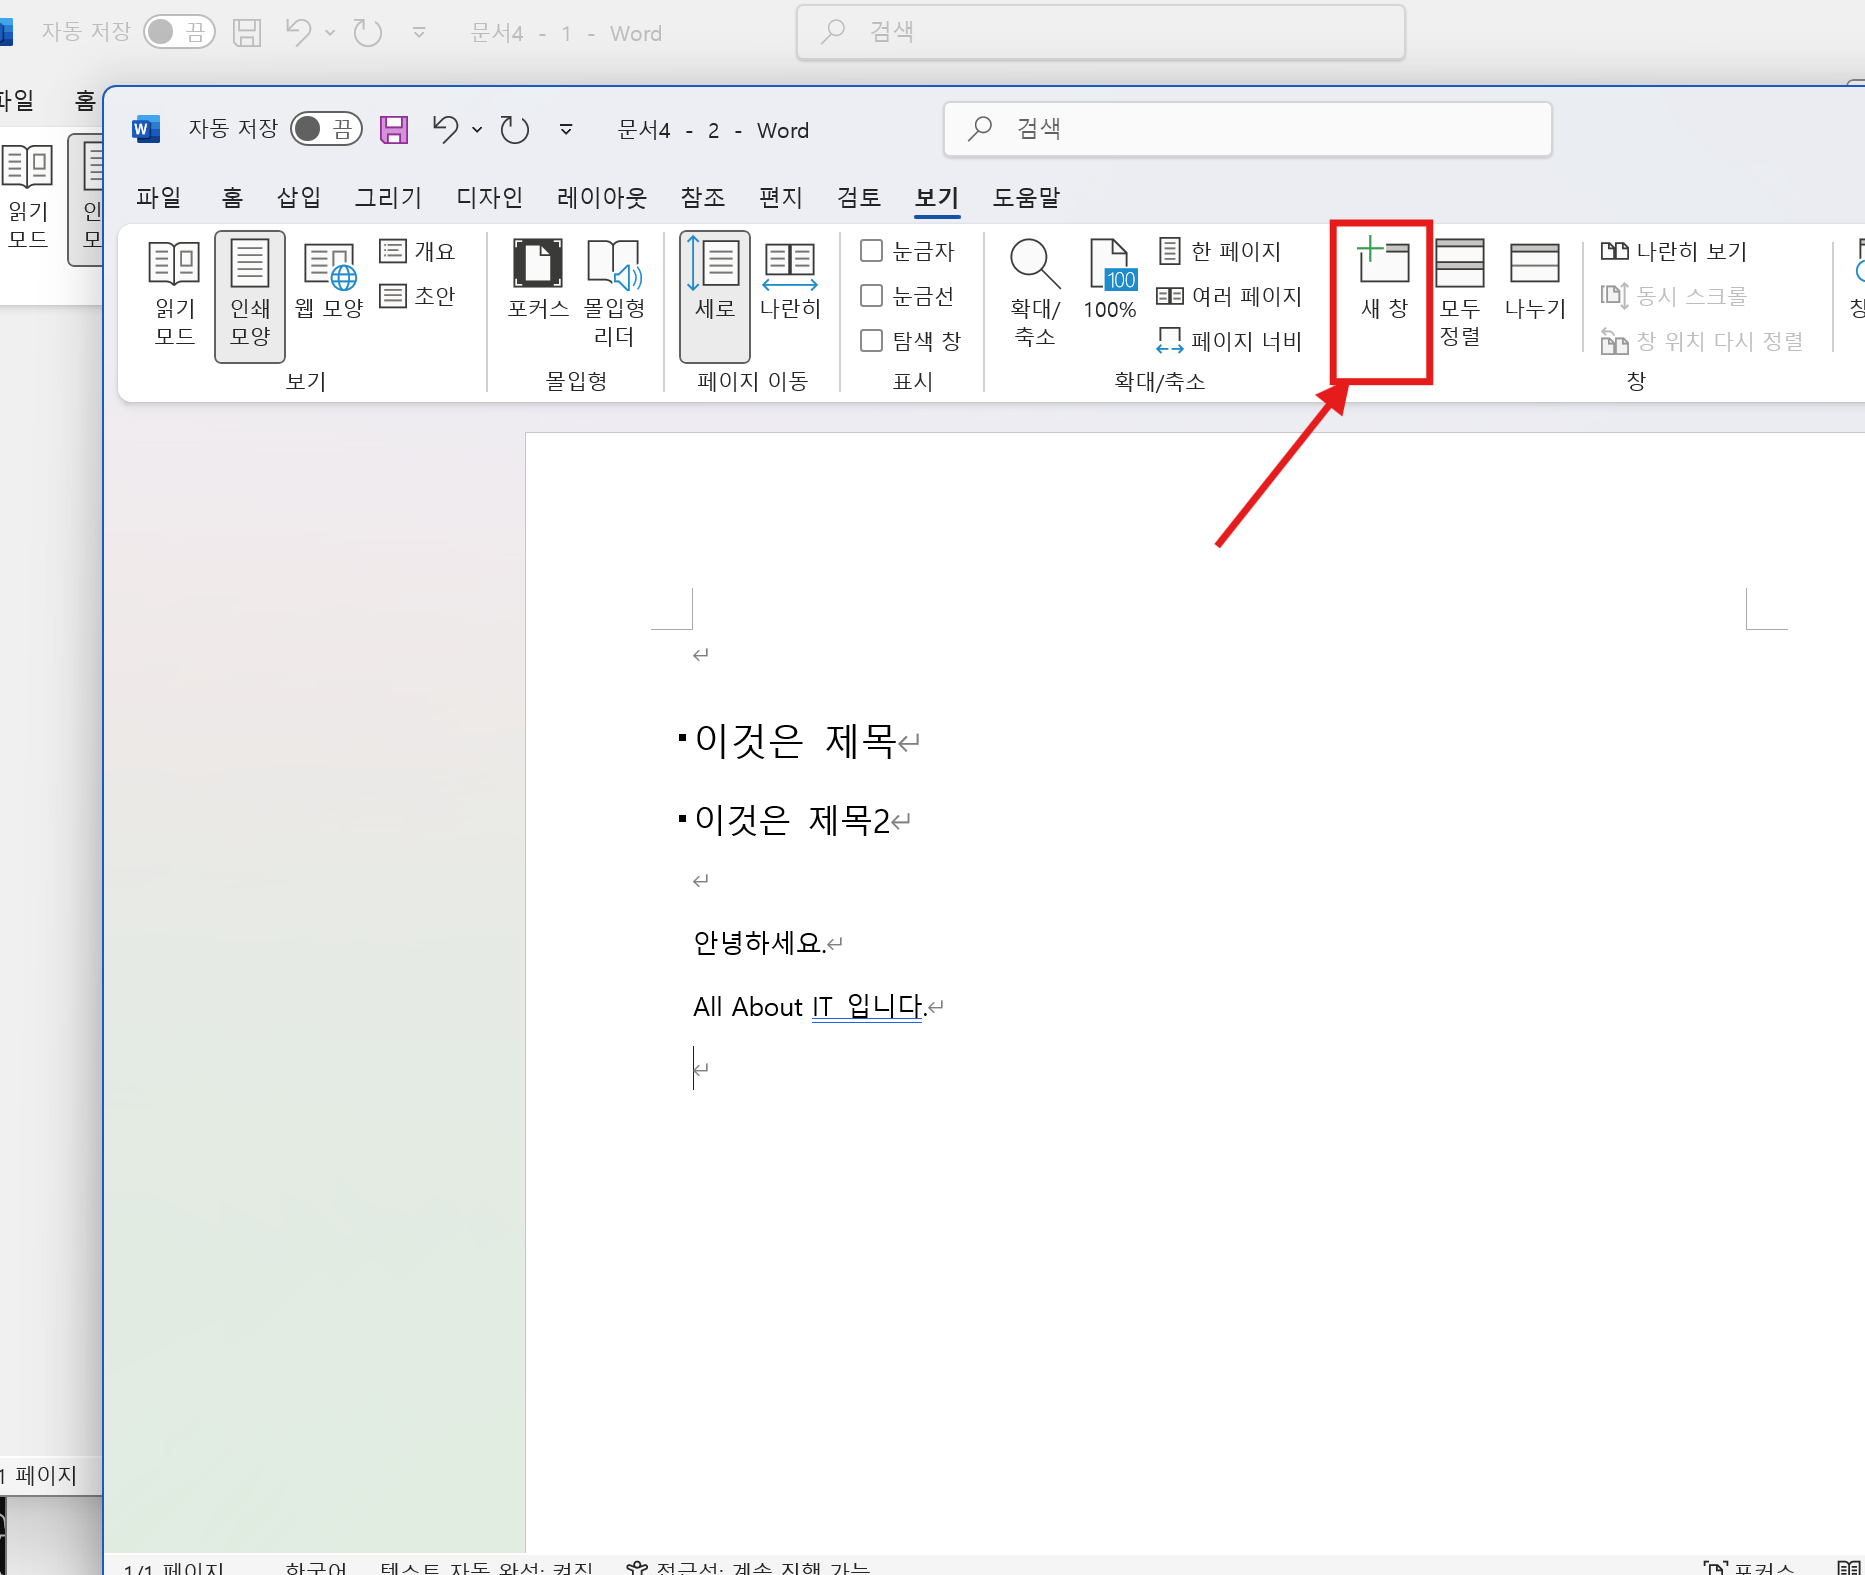Image resolution: width=1865 pixels, height=1575 pixels.
Task: Open the Help tab (도움말)
Action: click(x=1026, y=198)
